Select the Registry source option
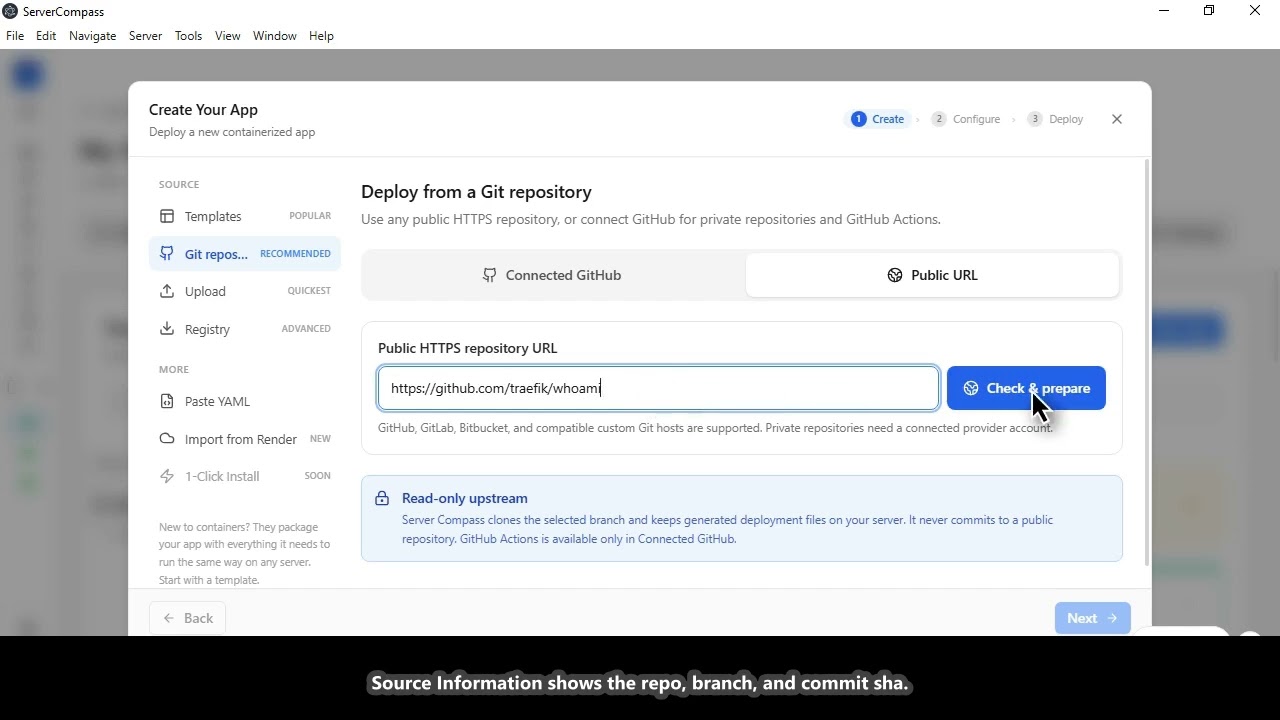 tap(245, 329)
